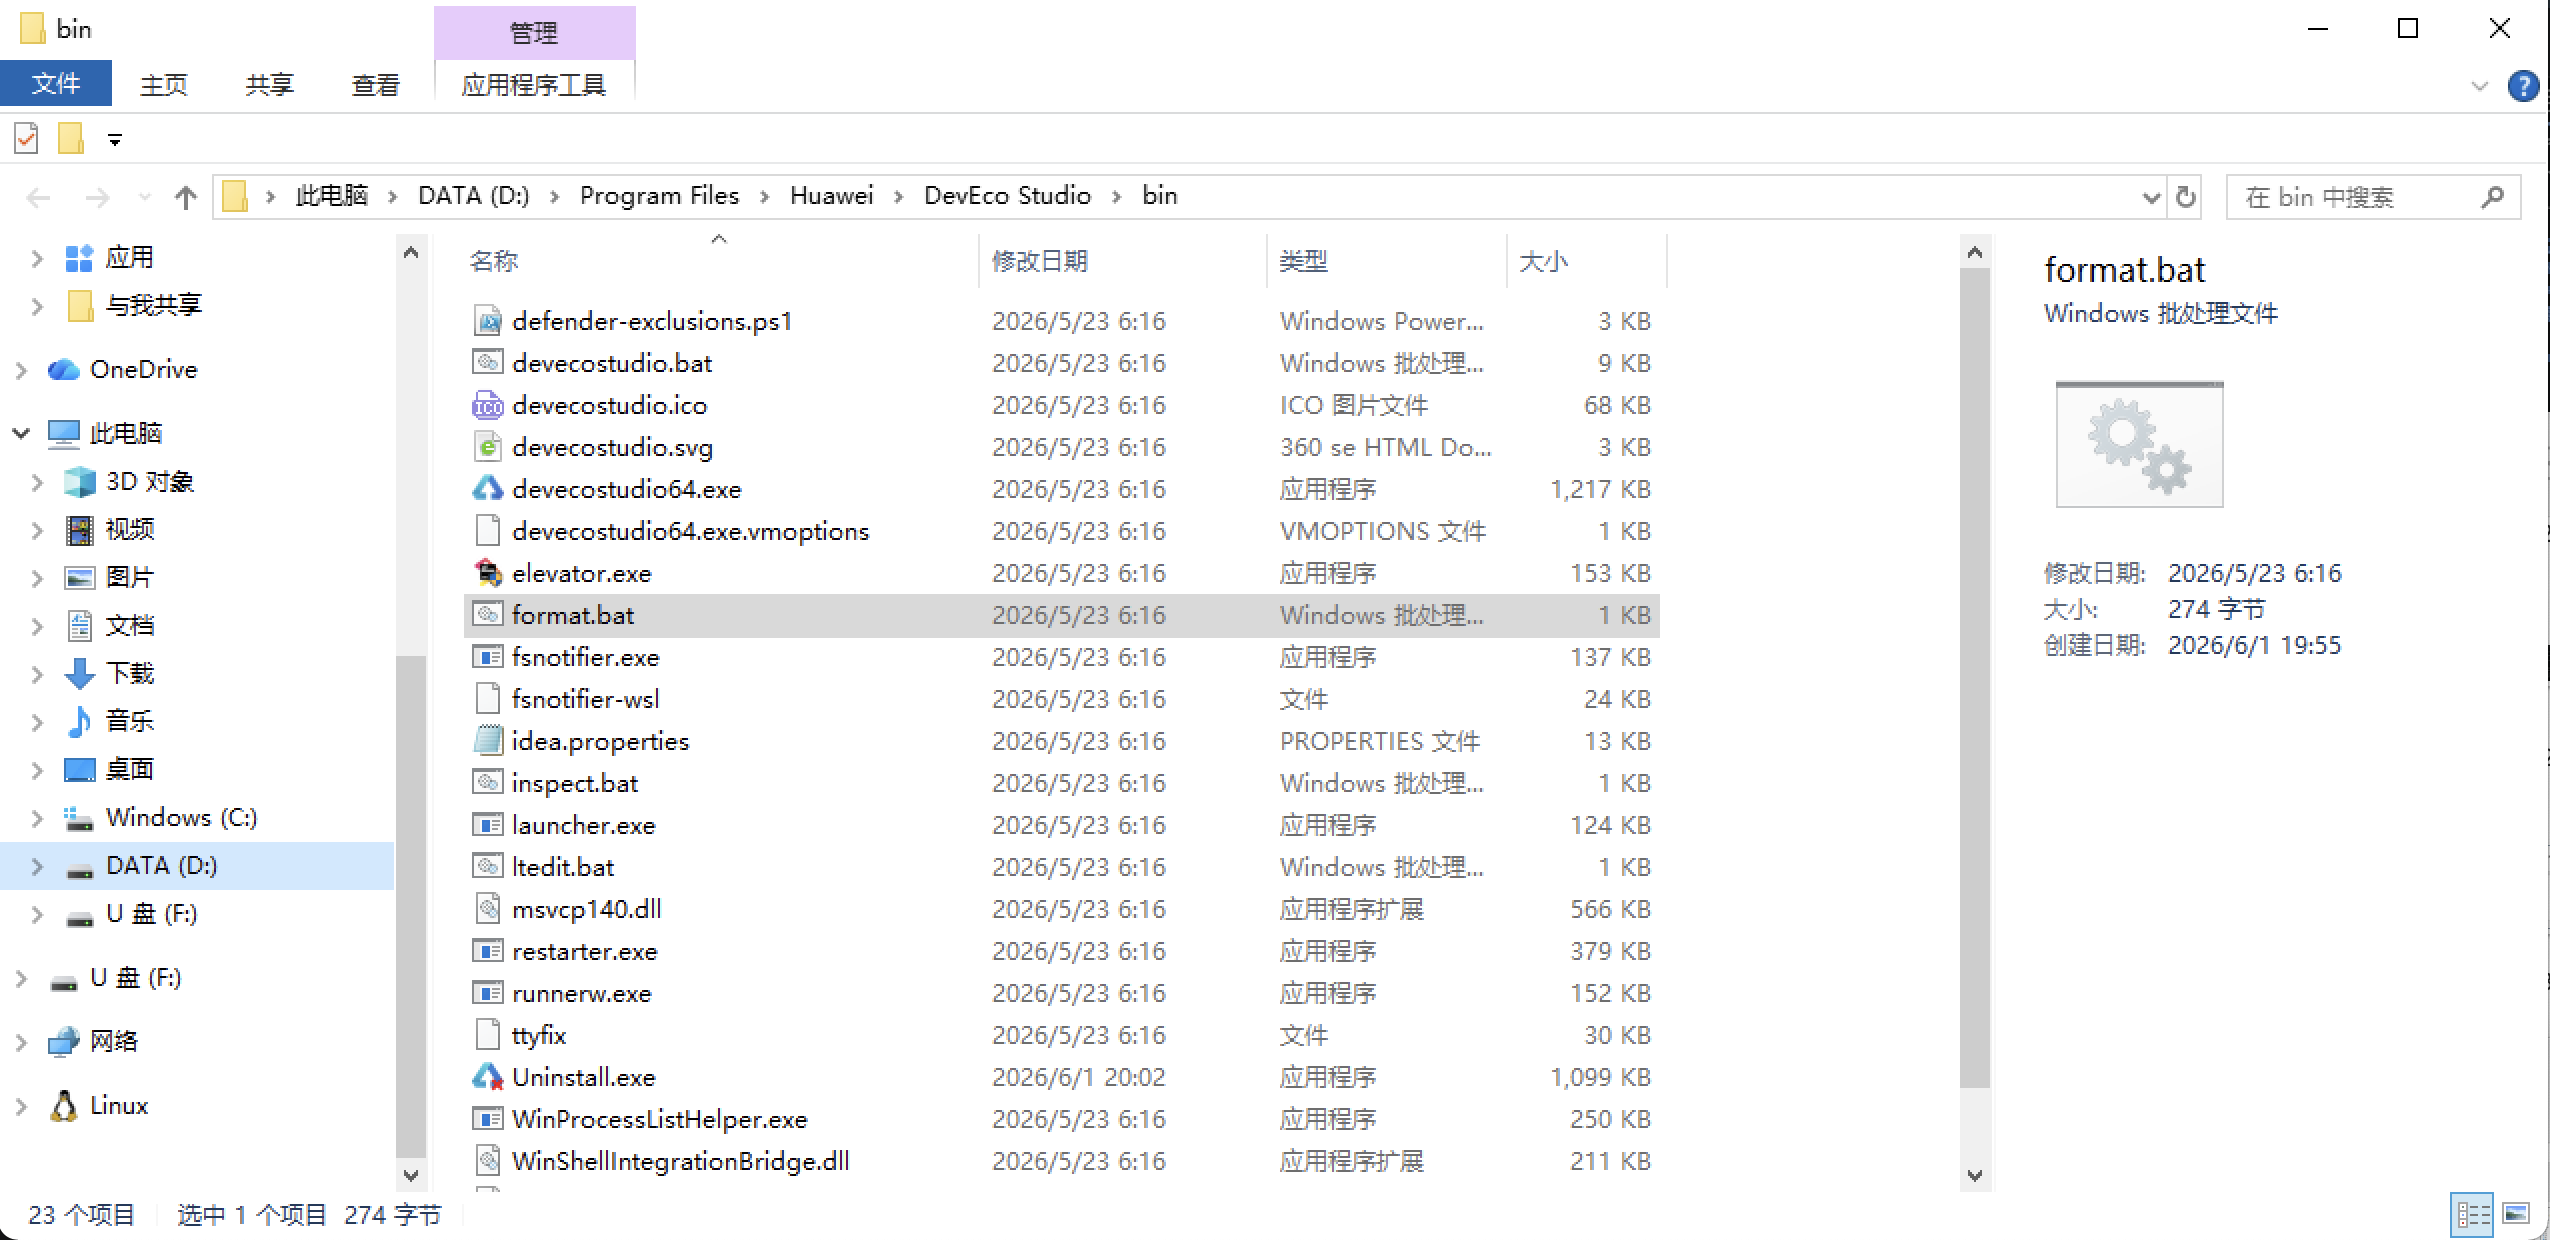
Task: Select the devecostudio.bat file icon
Action: (487, 363)
